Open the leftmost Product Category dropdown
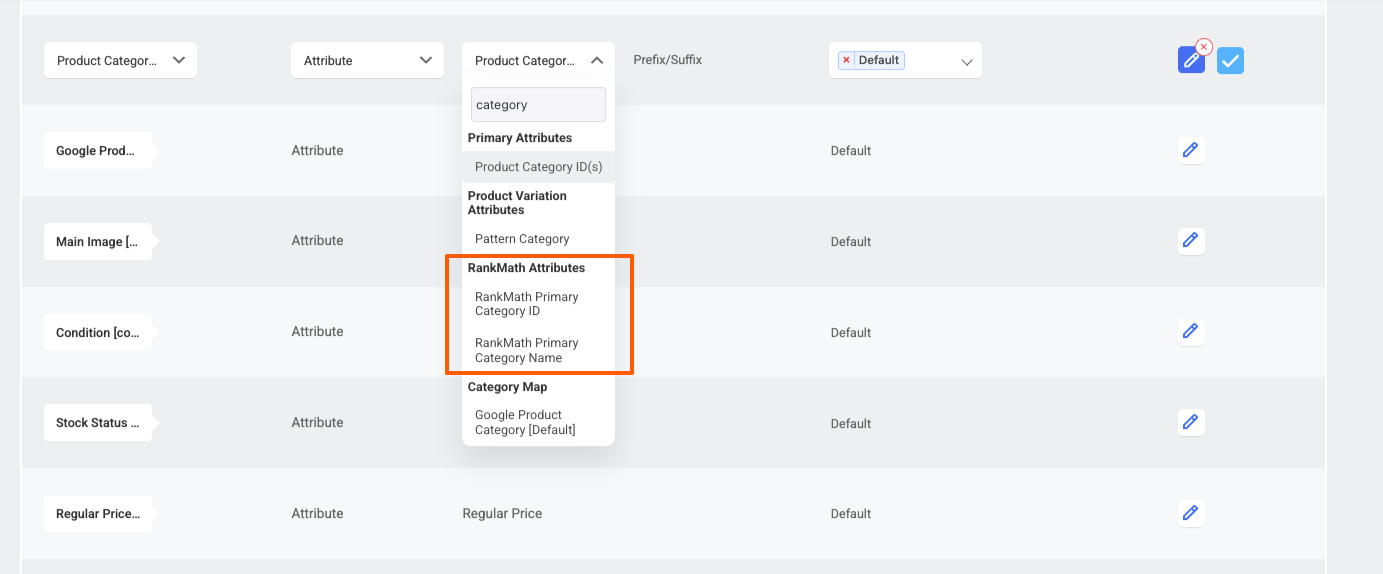Screen dimensions: 1383x574 [x=120, y=60]
